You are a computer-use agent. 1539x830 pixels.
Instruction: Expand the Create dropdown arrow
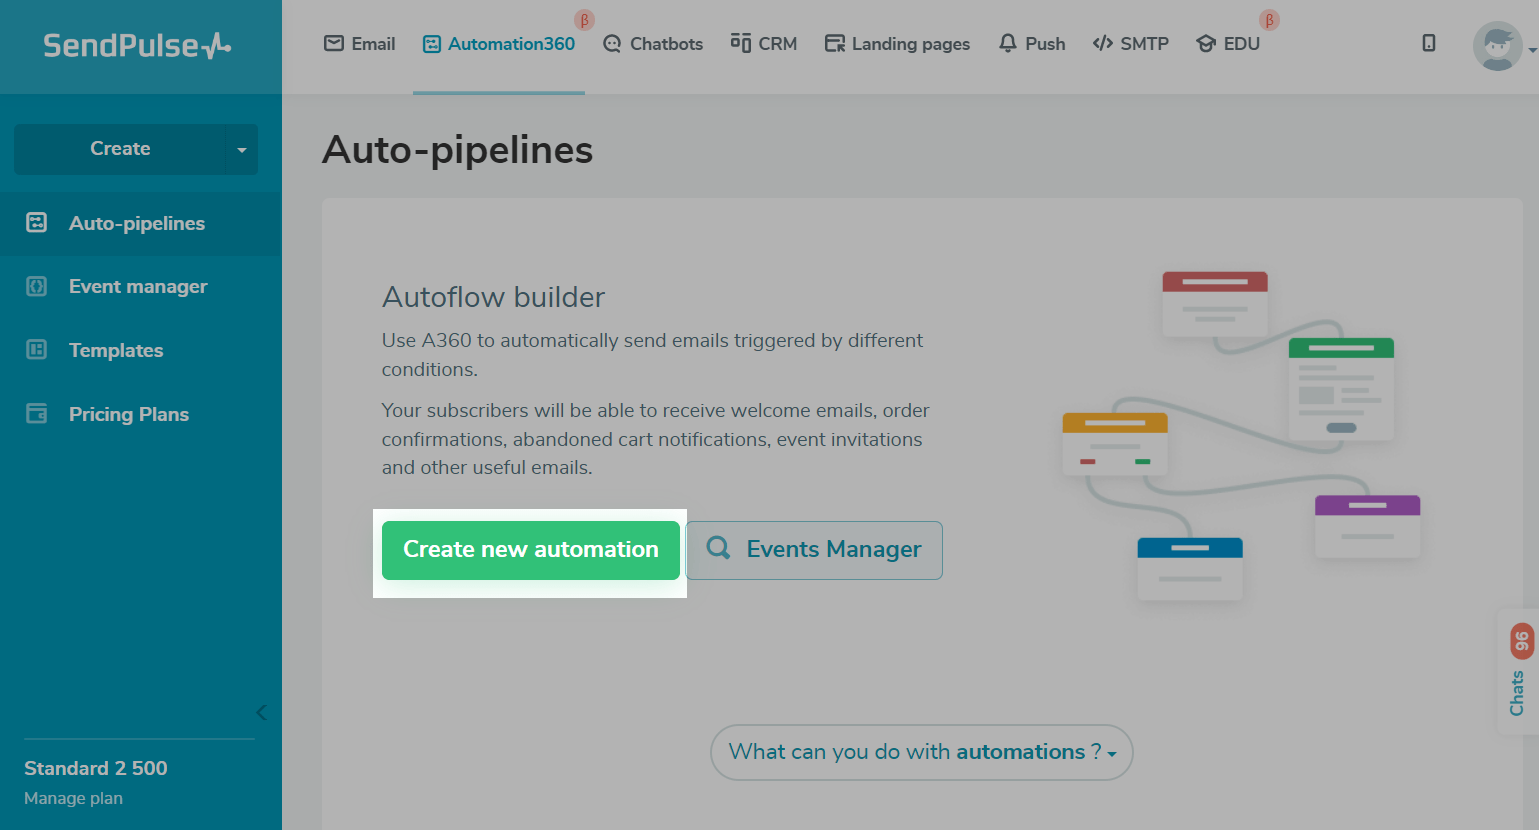241,150
